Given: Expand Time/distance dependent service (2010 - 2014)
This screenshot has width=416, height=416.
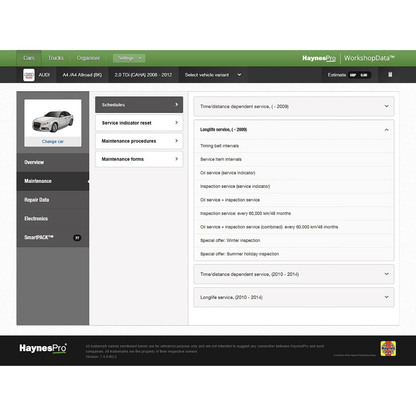Looking at the screenshot, I should click(294, 274).
